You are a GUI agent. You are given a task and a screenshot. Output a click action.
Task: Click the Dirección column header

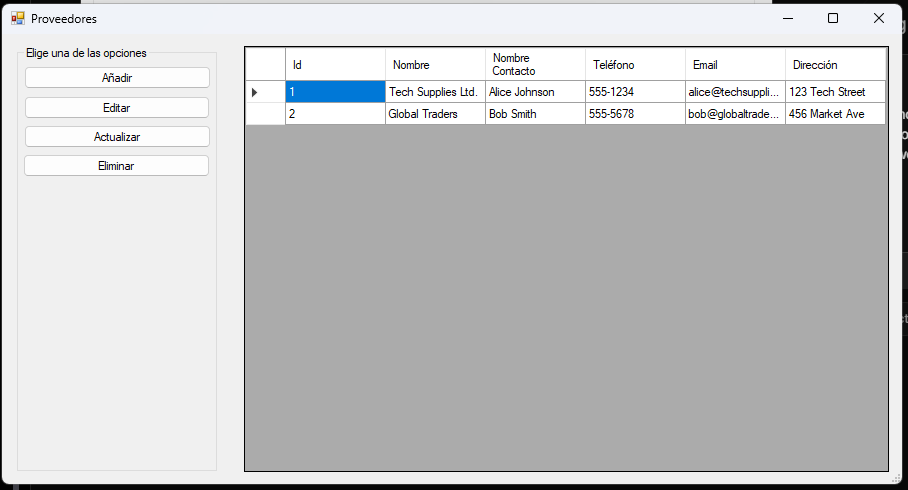coord(835,65)
